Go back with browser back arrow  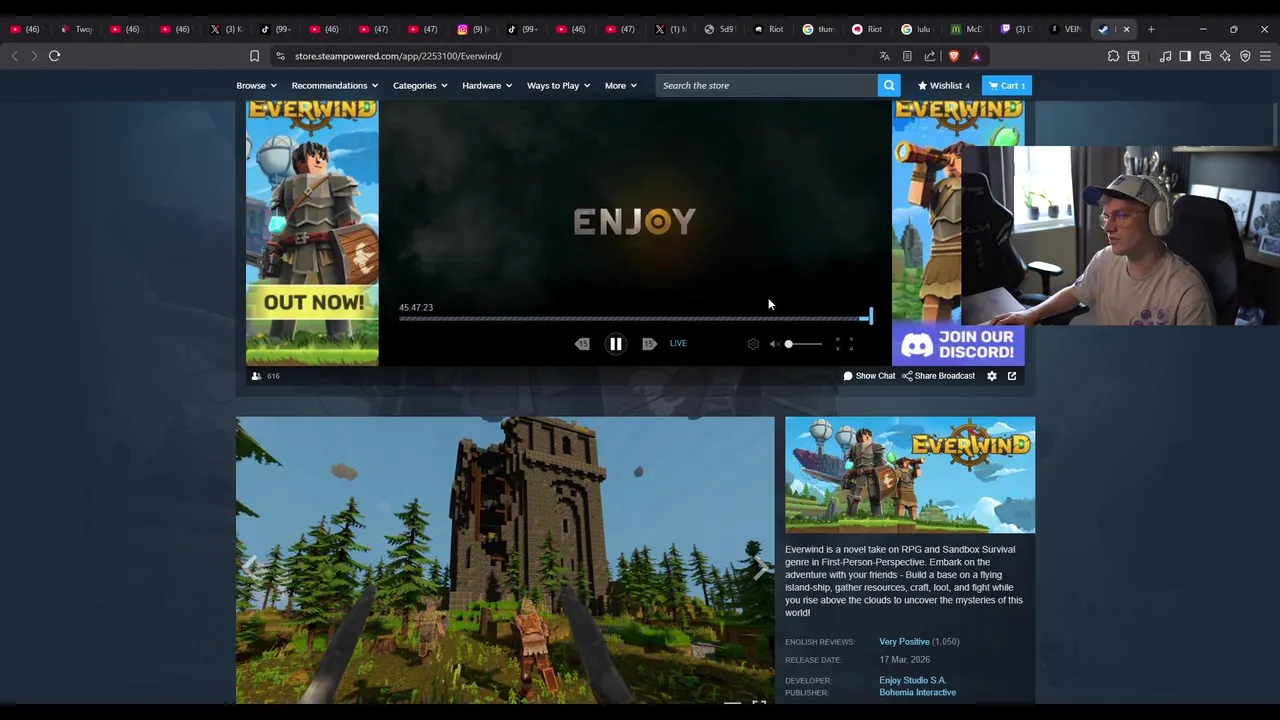point(14,56)
